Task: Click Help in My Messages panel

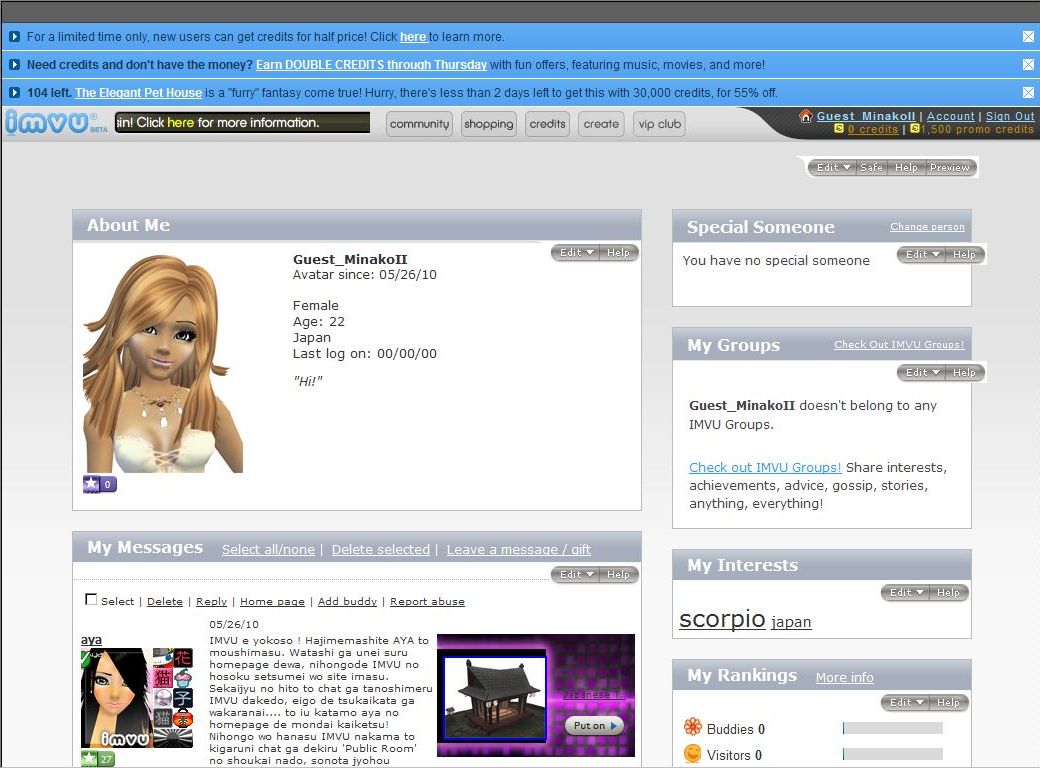Action: pos(618,574)
